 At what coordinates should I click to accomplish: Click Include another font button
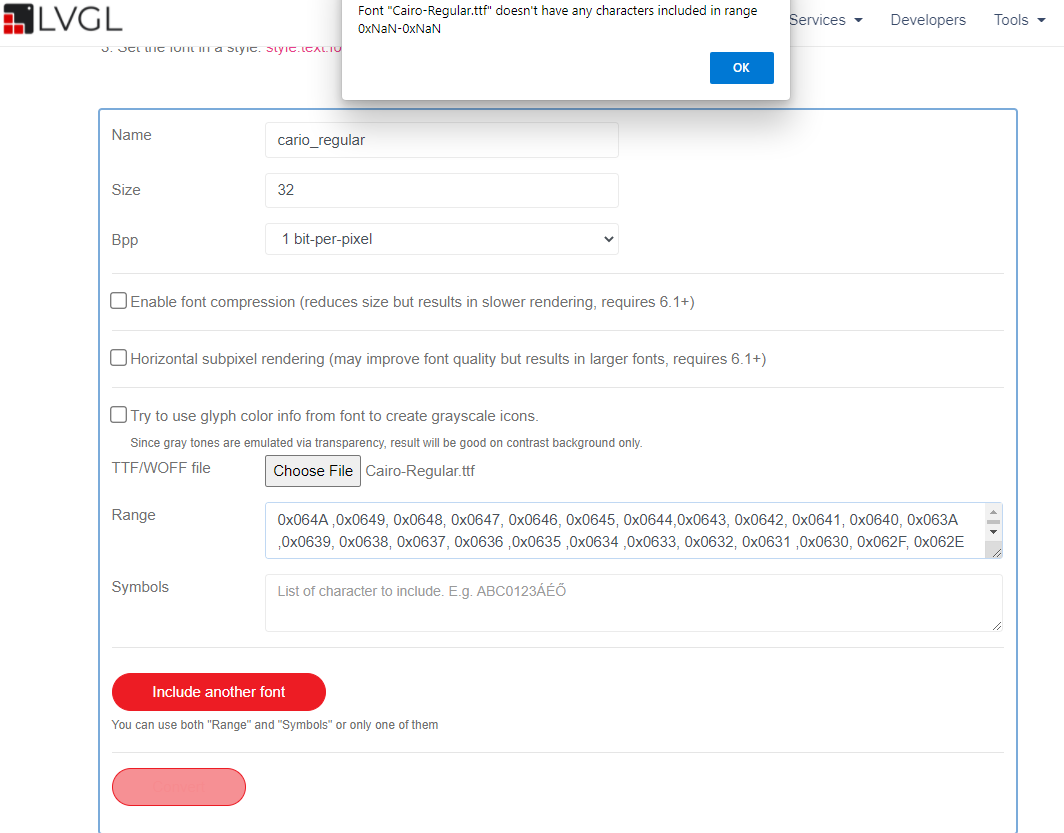click(218, 692)
